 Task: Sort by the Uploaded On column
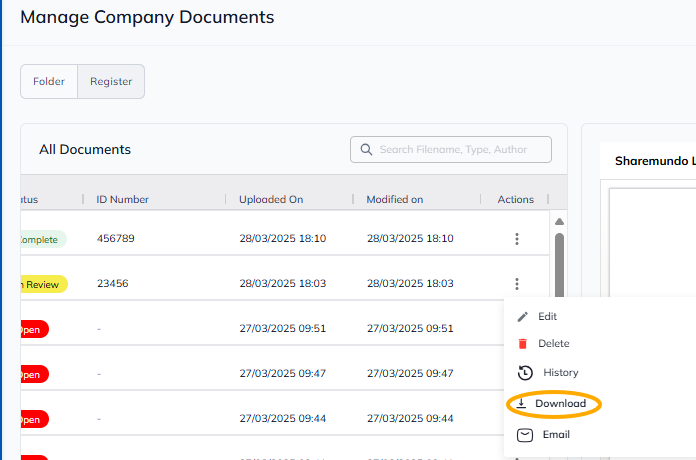(271, 200)
